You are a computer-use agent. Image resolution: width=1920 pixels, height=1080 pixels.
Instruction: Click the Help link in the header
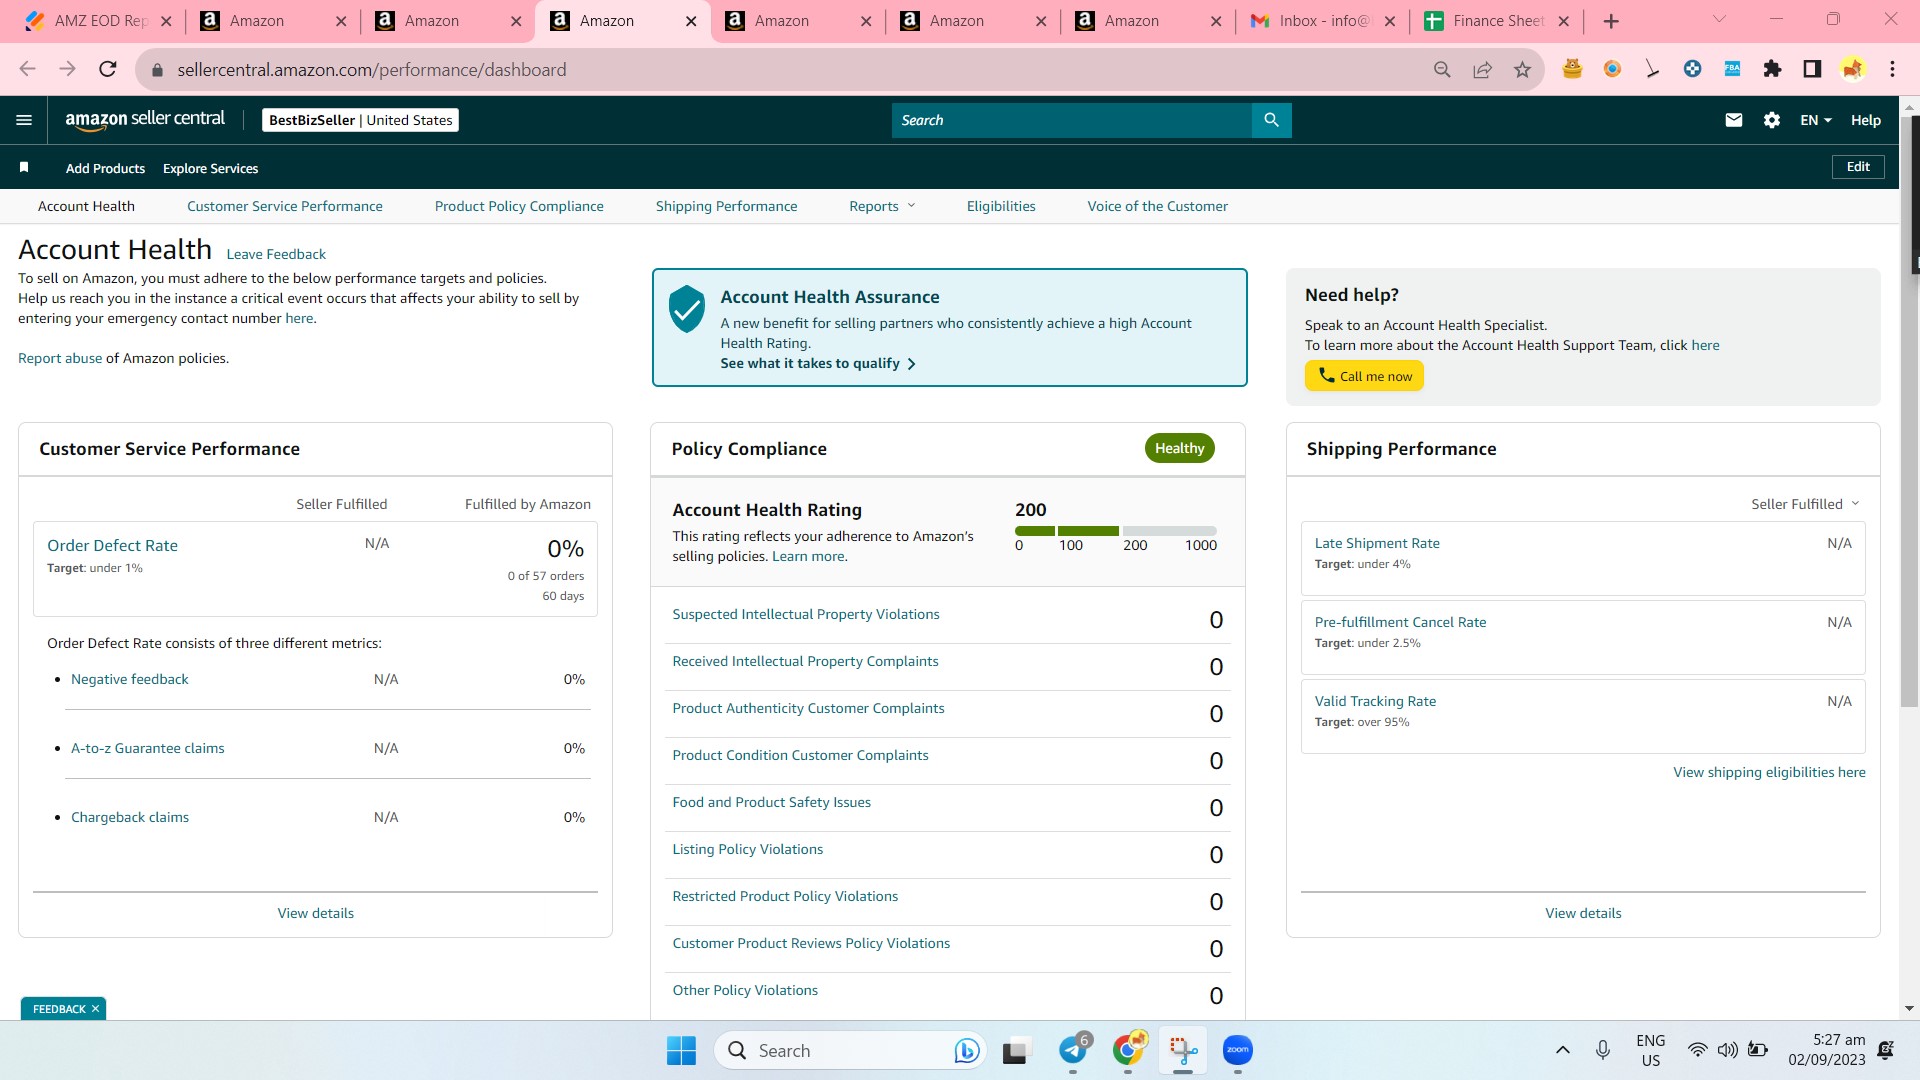1865,120
